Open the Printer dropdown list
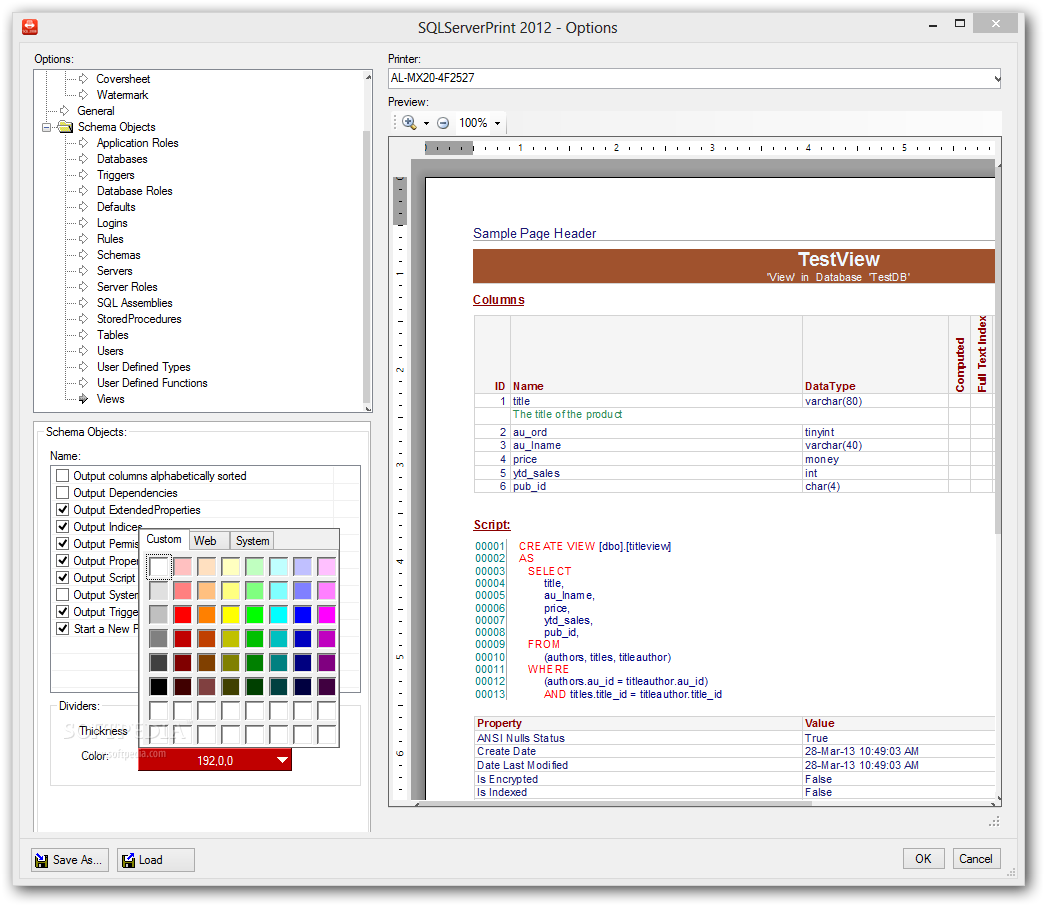The height and width of the screenshot is (906, 1045). tap(996, 78)
